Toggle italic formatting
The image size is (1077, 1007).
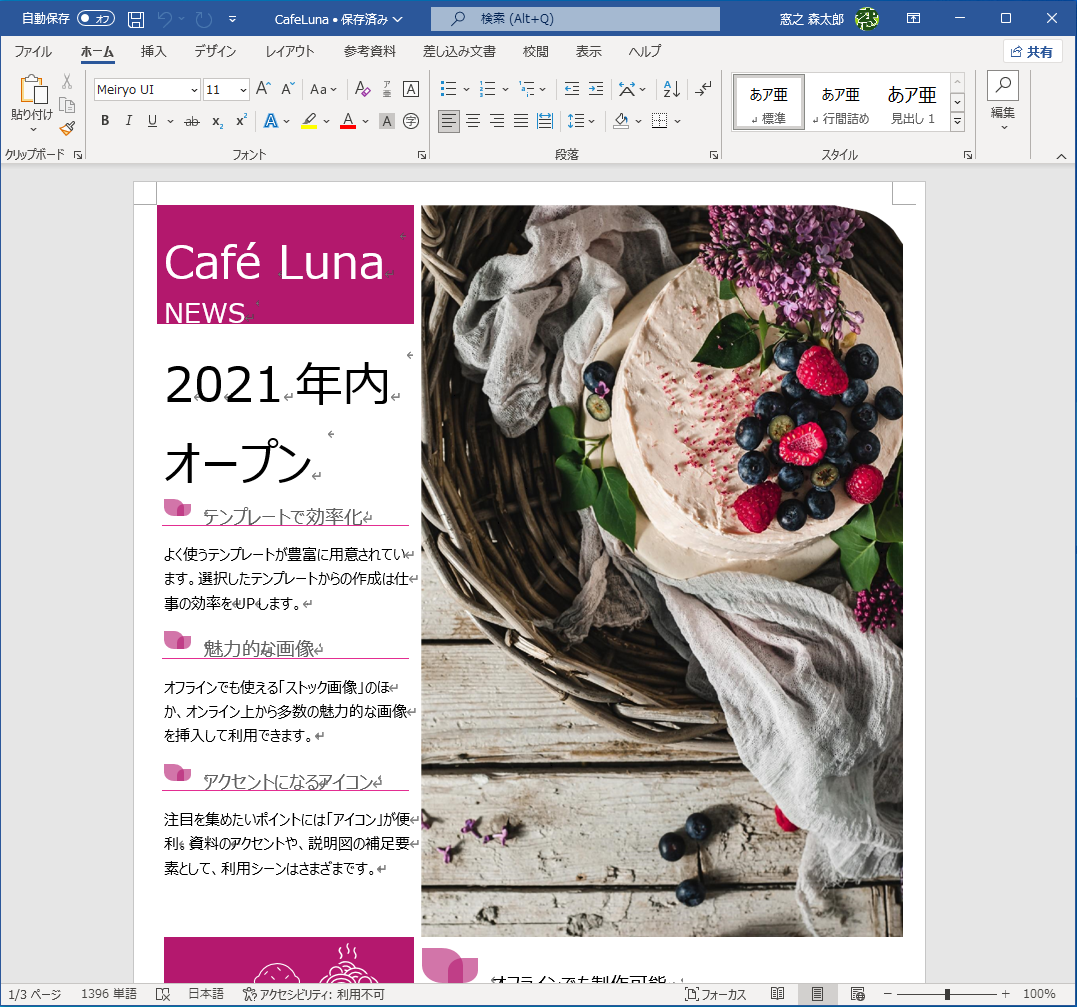pos(129,120)
